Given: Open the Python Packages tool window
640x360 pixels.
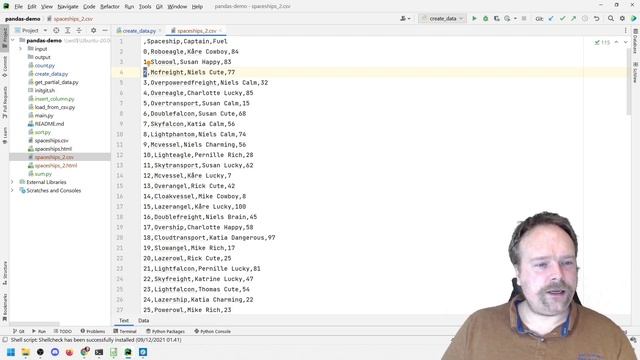Looking at the screenshot, I should tap(165, 331).
